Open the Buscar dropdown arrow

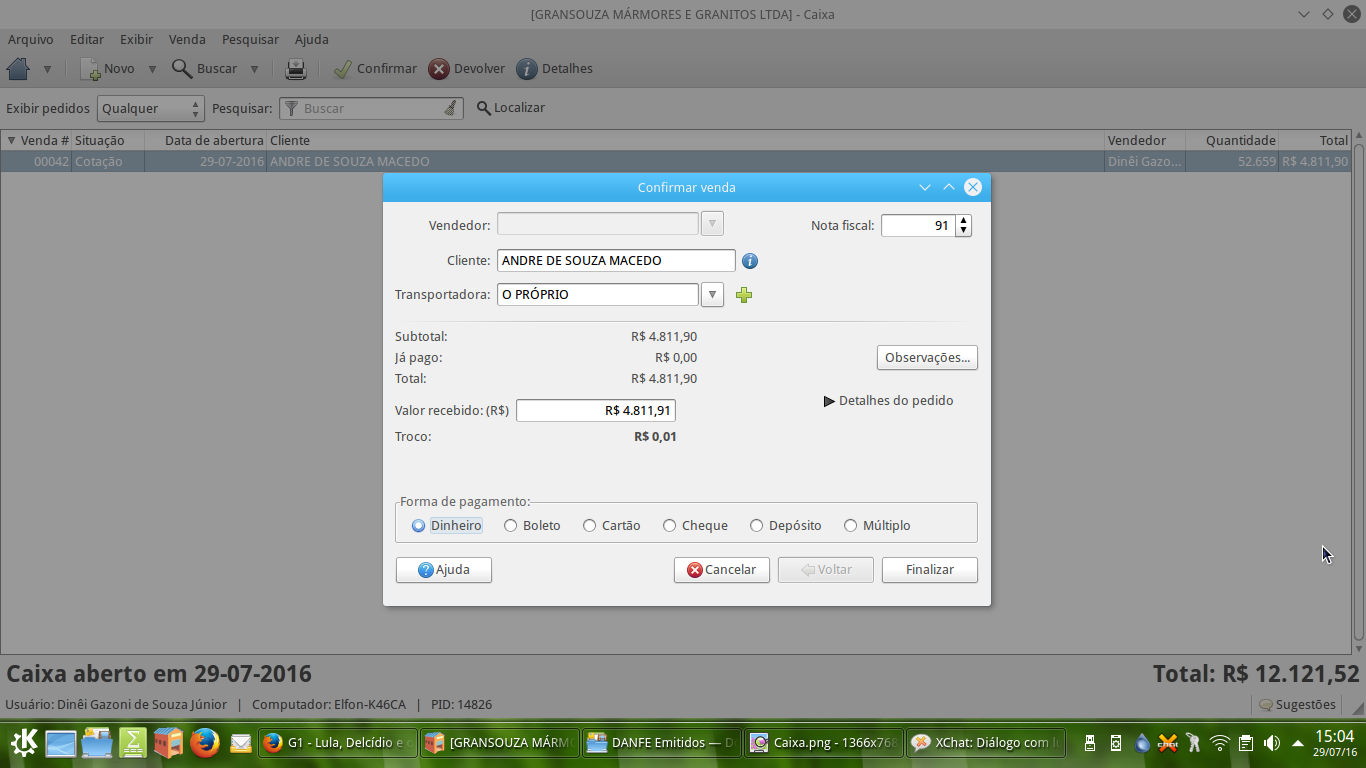[254, 69]
